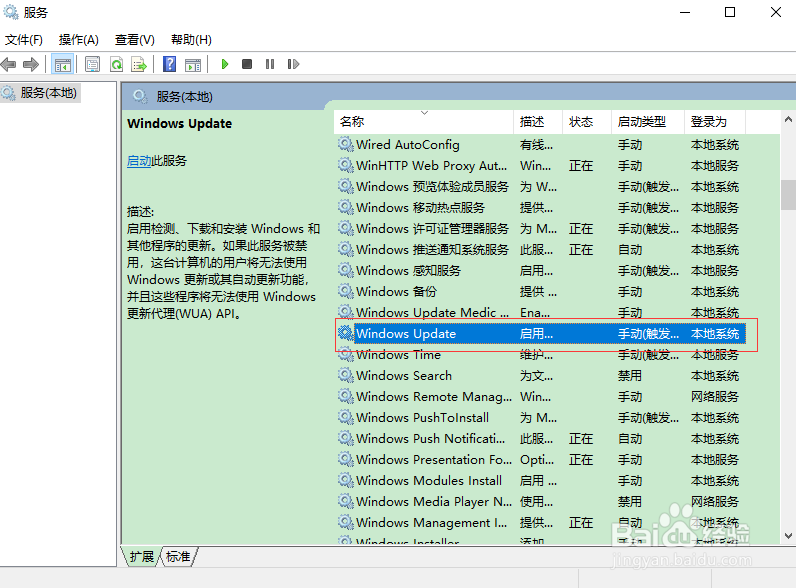Click the gear icon beside Windows Modules Install
This screenshot has height=588, width=796.
pyautogui.click(x=346, y=480)
